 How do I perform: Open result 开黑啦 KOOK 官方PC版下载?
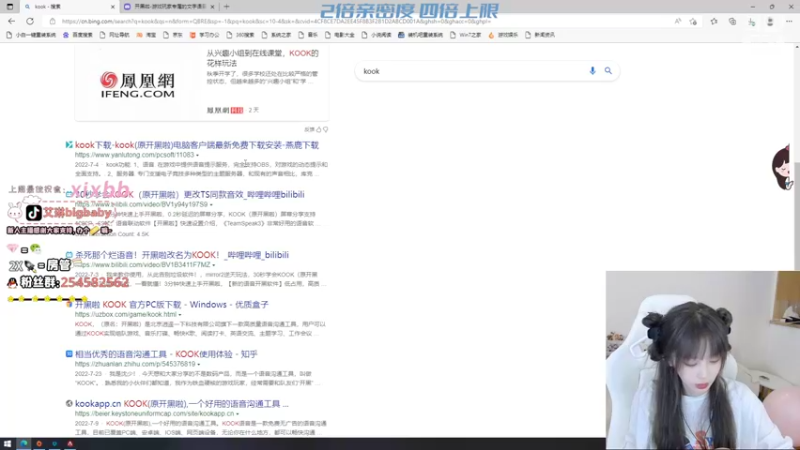click(x=171, y=305)
